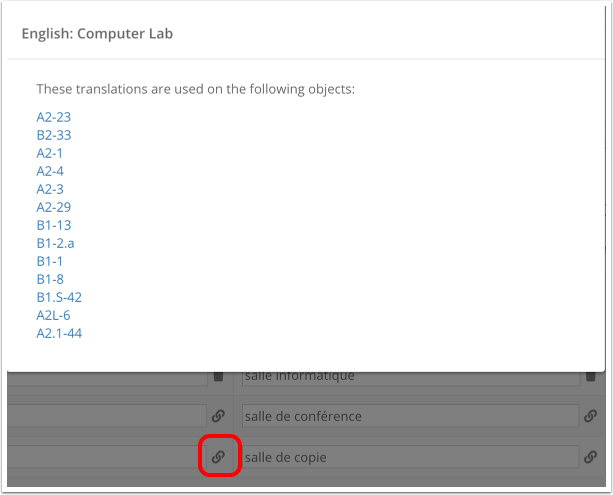Open object A2-29
Screen dimensions: 613x495
[x=54, y=207]
